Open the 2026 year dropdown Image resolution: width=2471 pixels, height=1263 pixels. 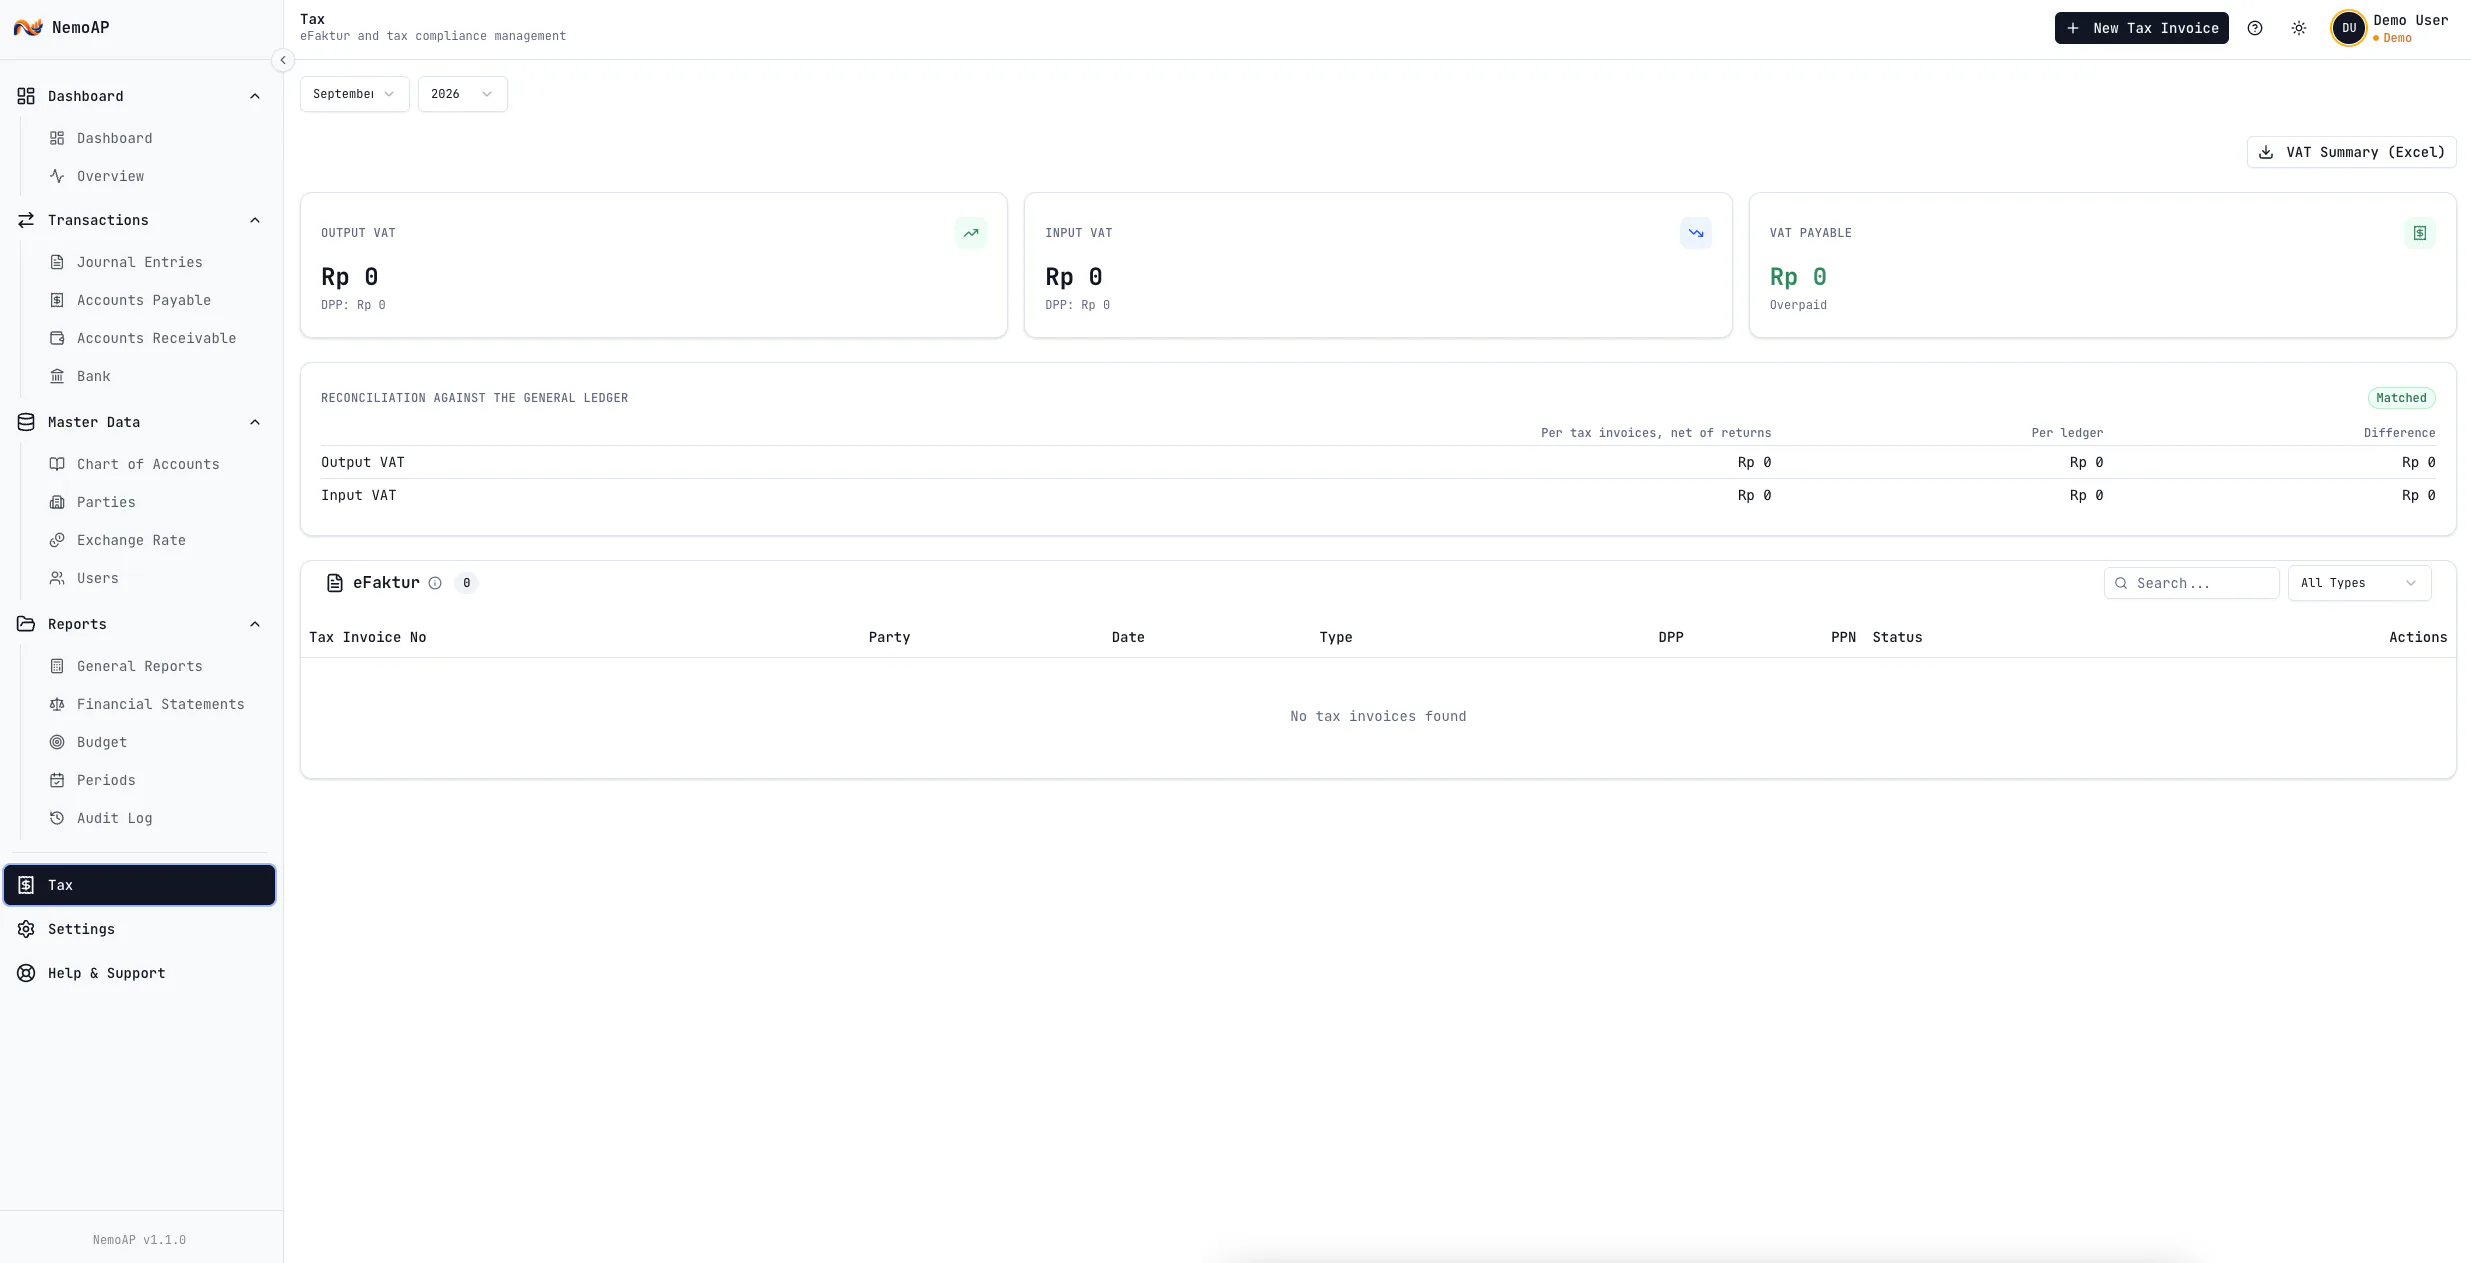[462, 94]
